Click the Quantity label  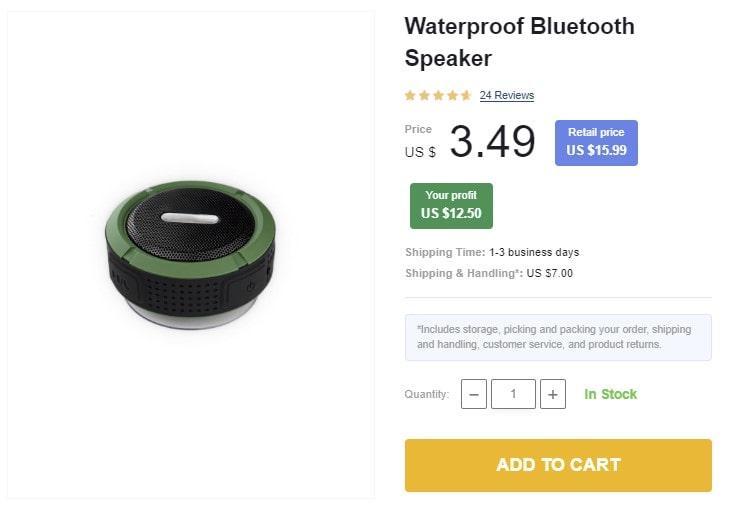pos(427,394)
